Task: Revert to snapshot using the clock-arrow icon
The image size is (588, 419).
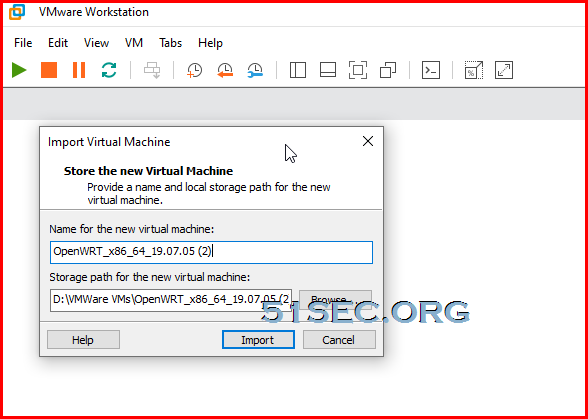Action: pos(225,70)
